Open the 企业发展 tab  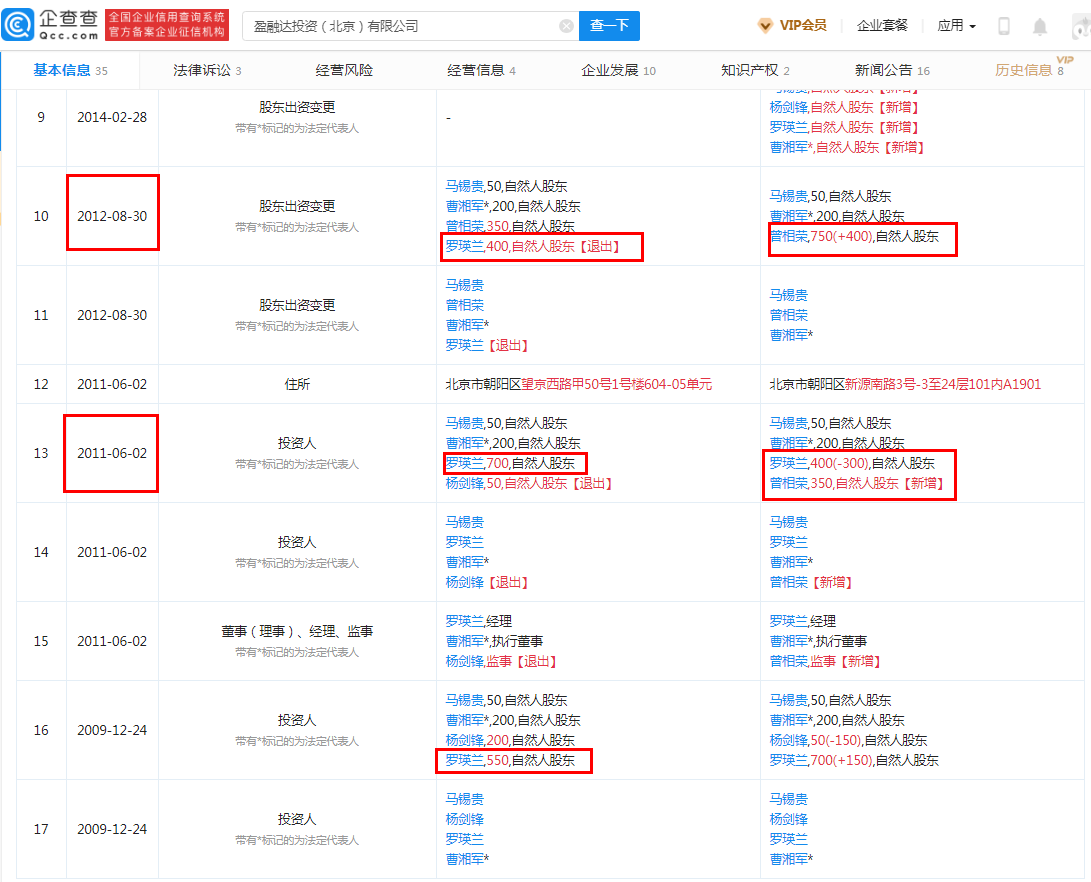pos(608,70)
